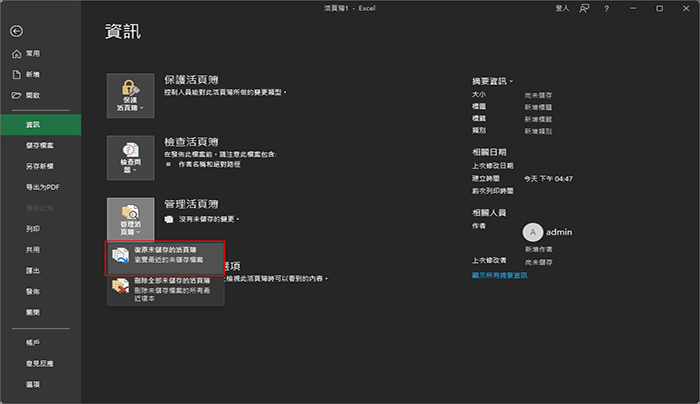Image resolution: width=700 pixels, height=404 pixels.
Task: Click the 管理活頁簿 heading text
Action: coord(191,204)
